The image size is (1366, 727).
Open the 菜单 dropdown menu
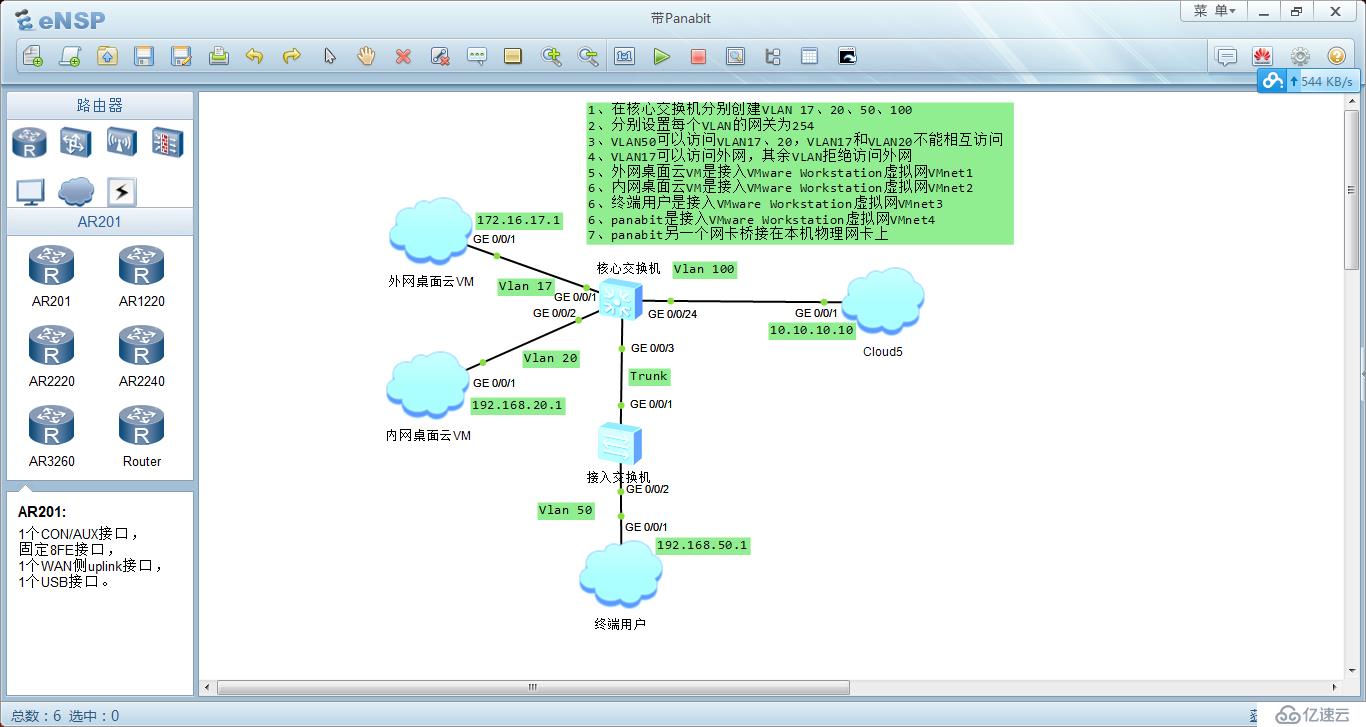click(x=1214, y=11)
